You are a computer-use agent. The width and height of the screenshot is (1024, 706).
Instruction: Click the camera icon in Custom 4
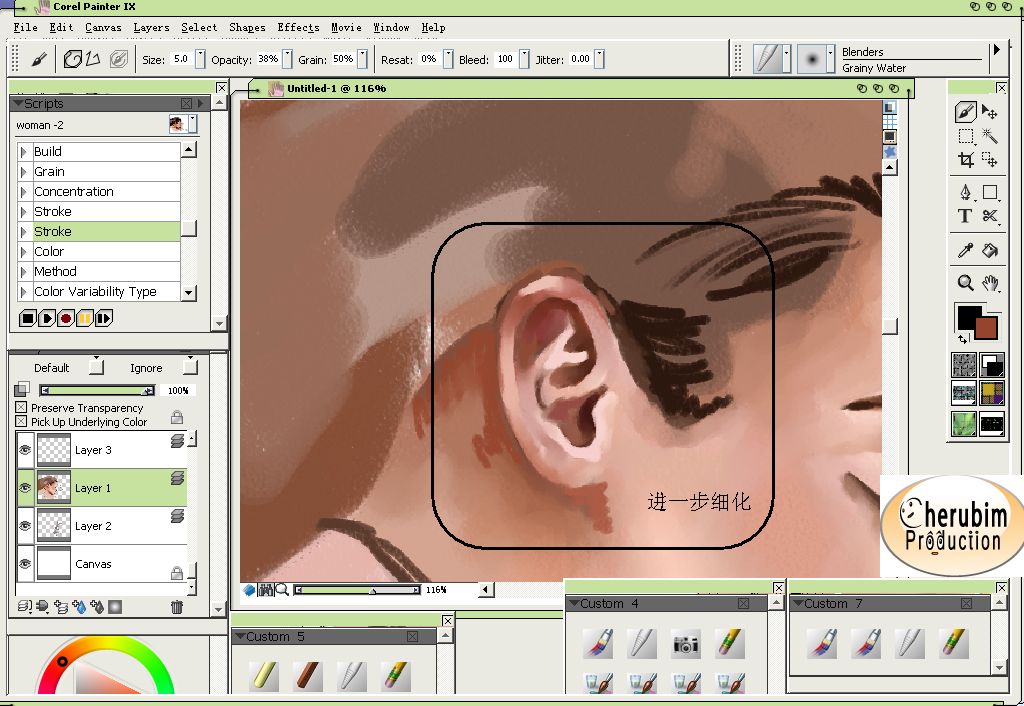686,645
